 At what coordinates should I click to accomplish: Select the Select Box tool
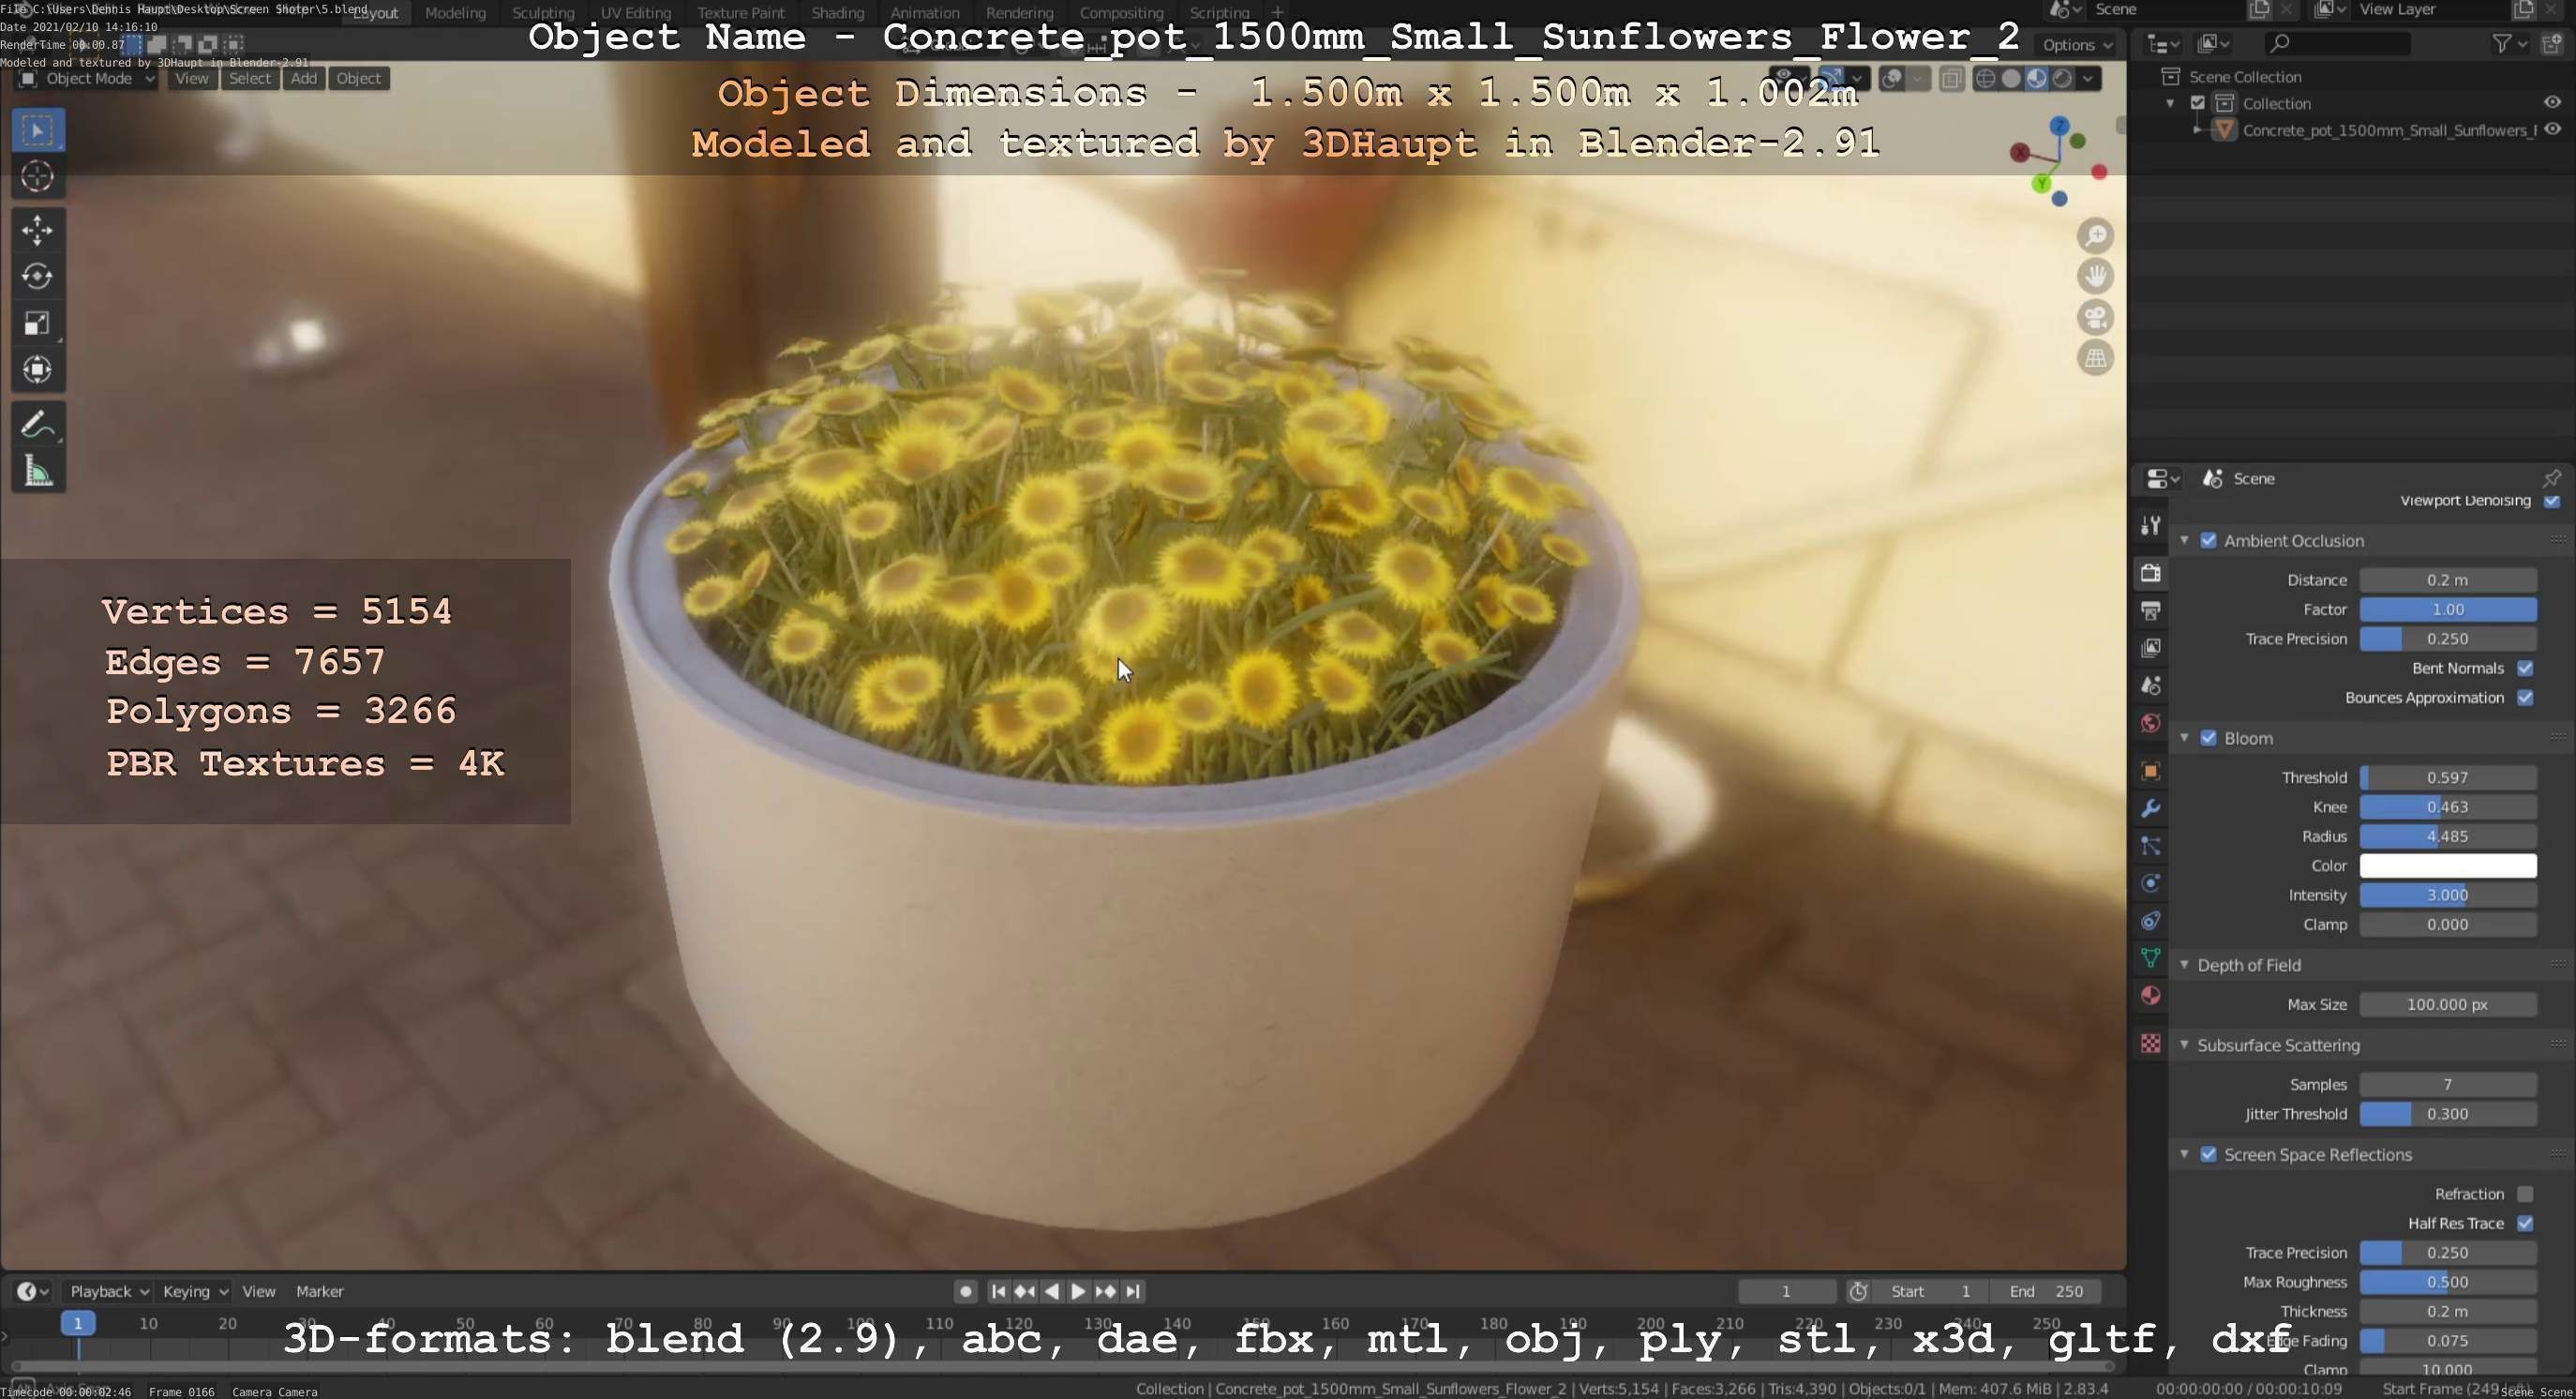pyautogui.click(x=38, y=130)
